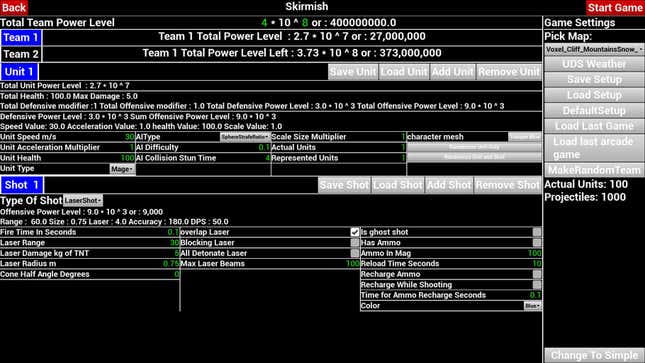645x363 pixels.
Task: Enable the Recharge While Shooting checkbox
Action: pos(537,285)
